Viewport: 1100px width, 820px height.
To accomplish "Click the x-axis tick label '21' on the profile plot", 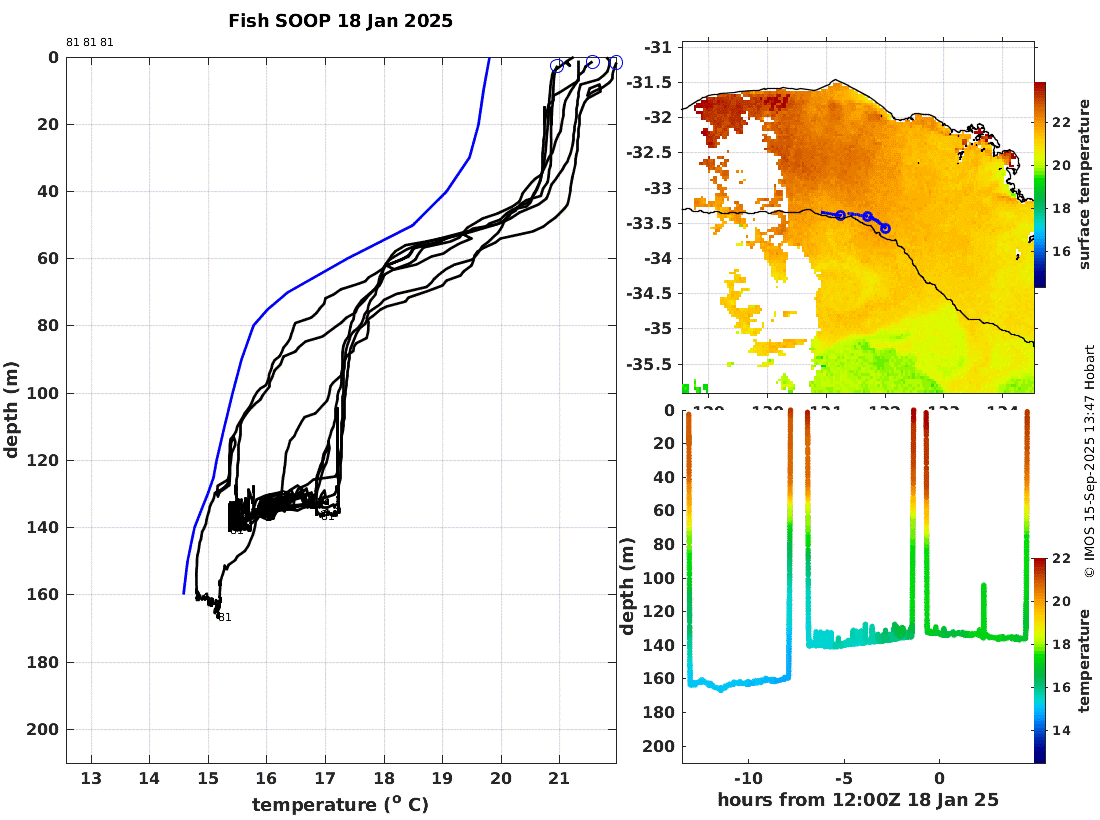I will click(x=558, y=778).
